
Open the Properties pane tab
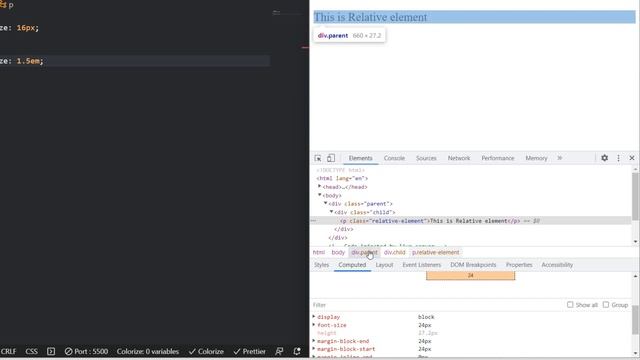(519, 265)
